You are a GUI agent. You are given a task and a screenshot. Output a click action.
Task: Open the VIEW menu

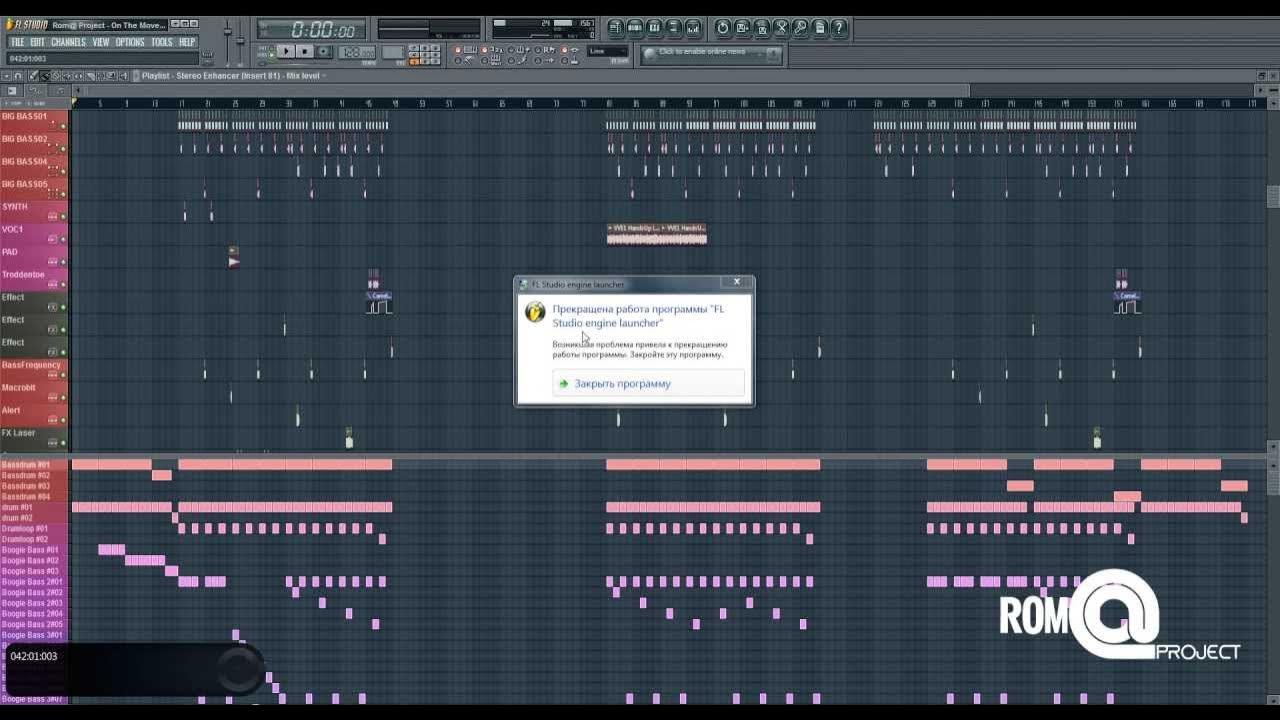click(101, 42)
